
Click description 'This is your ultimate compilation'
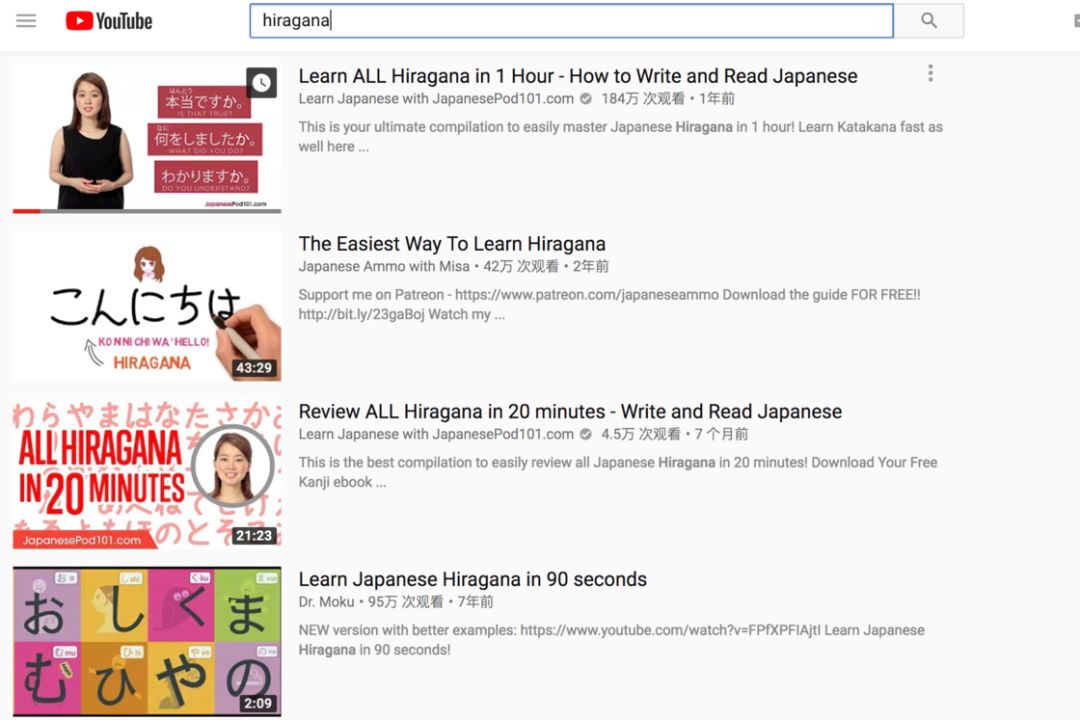(x=621, y=136)
